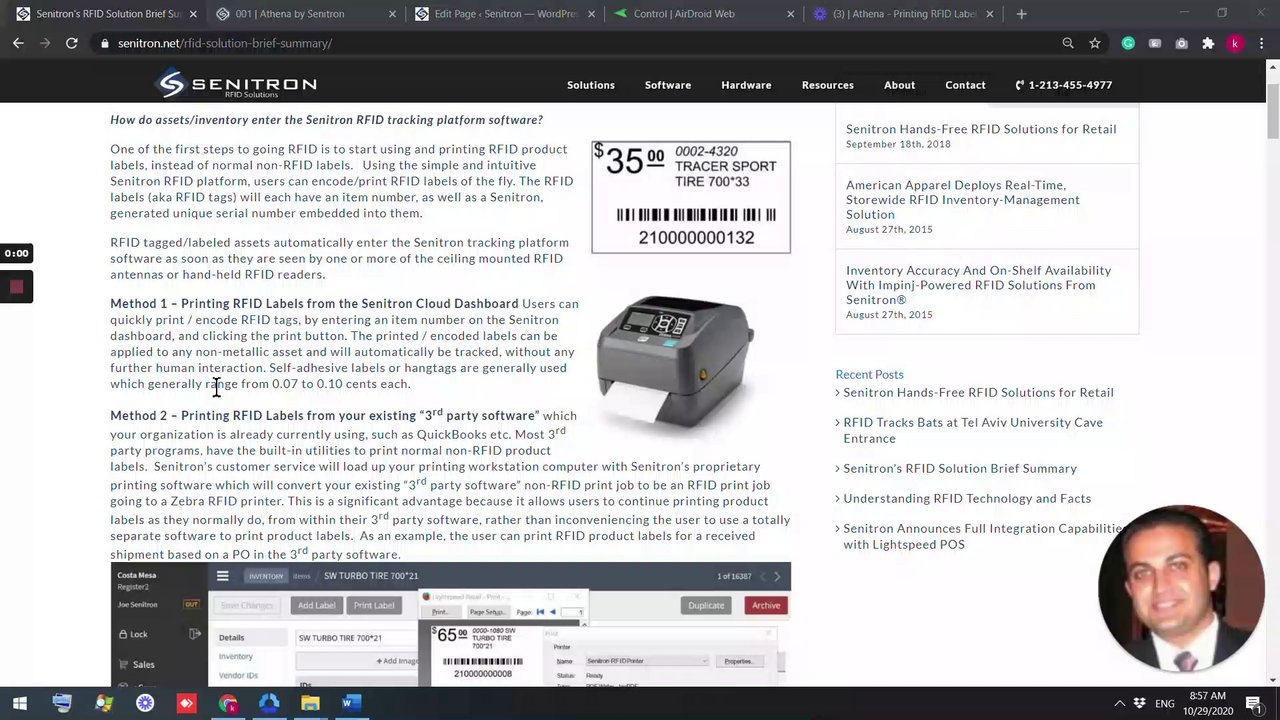Open the blue triangle app taskbar icon
1280x720 pixels.
tap(269, 703)
